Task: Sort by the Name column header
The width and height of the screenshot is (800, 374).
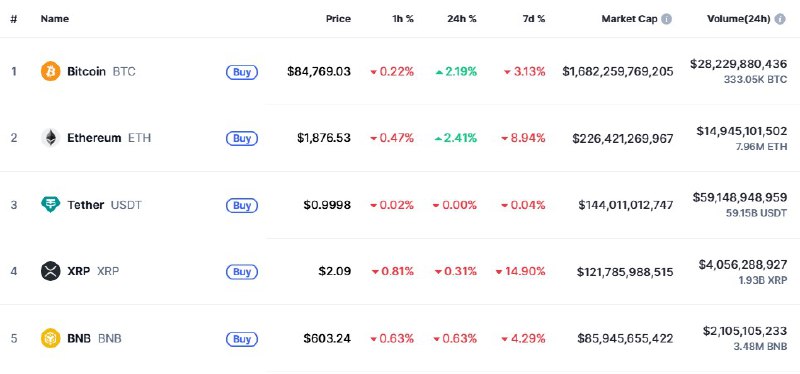Action: (x=55, y=19)
